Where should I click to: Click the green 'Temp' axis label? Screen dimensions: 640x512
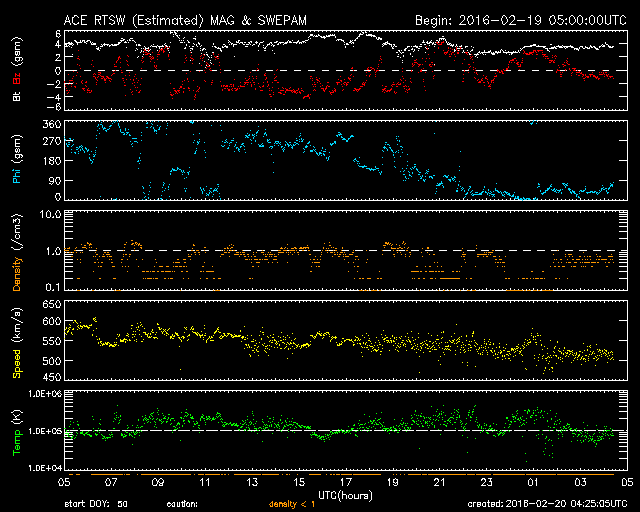pos(17,442)
